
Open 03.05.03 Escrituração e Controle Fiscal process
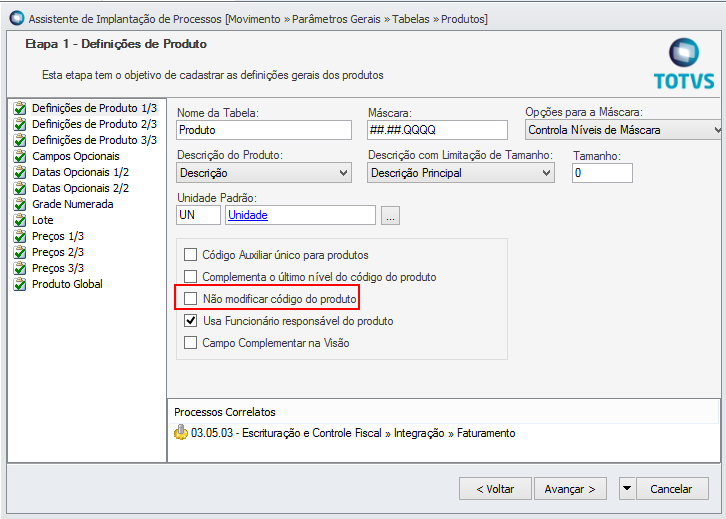point(353,433)
